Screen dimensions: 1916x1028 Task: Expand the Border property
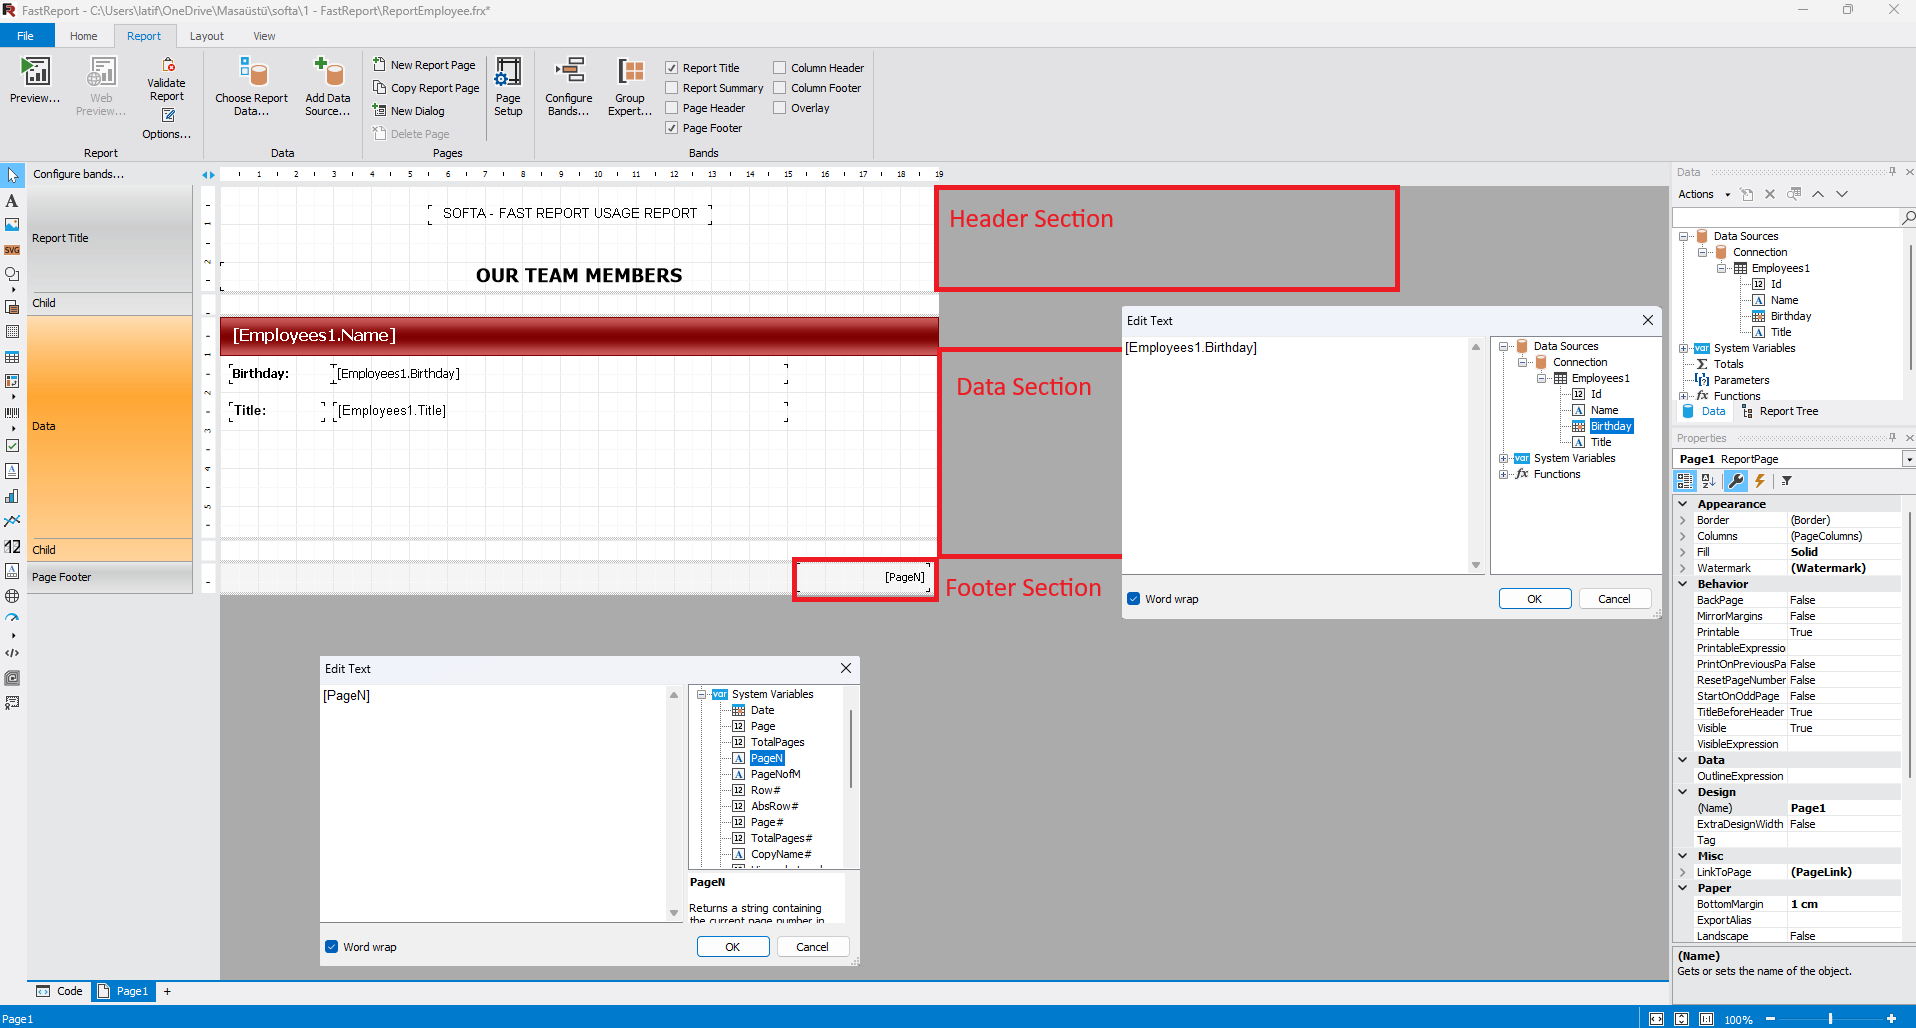pos(1683,520)
